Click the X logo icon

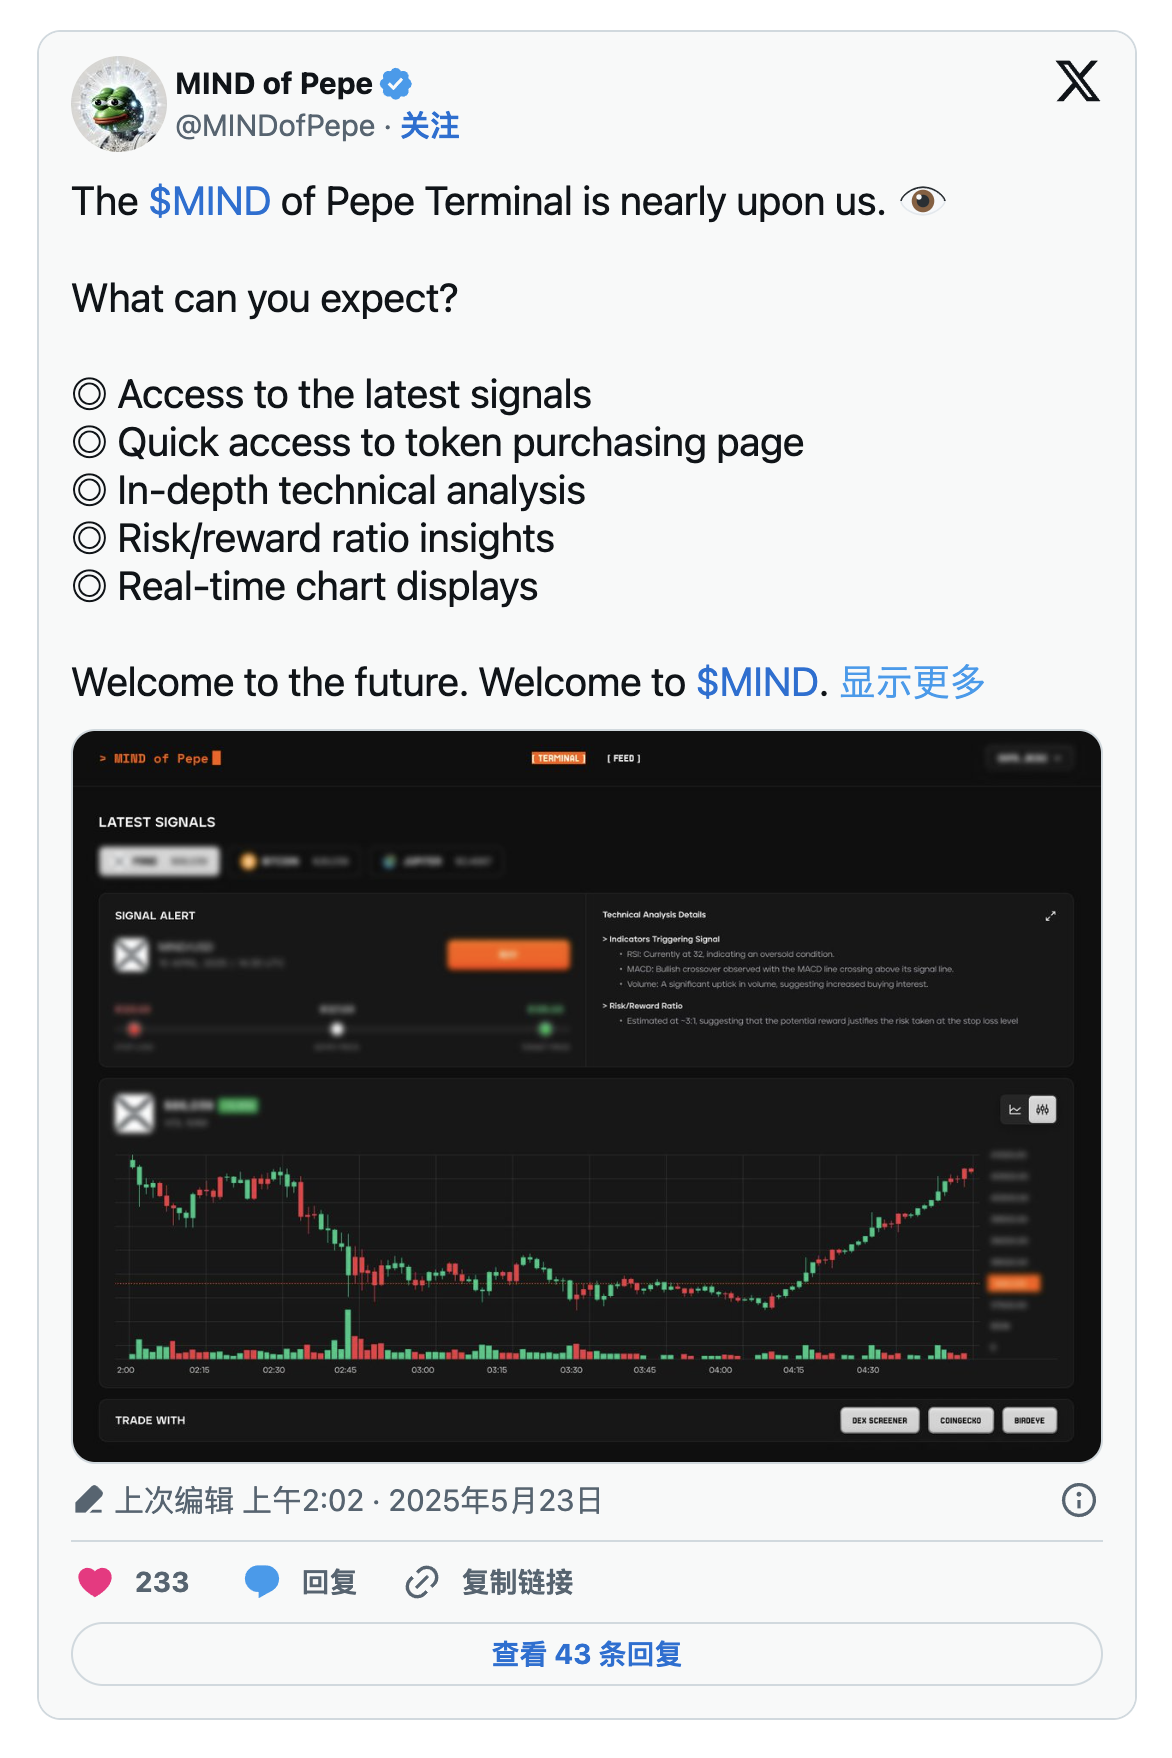pyautogui.click(x=1077, y=81)
